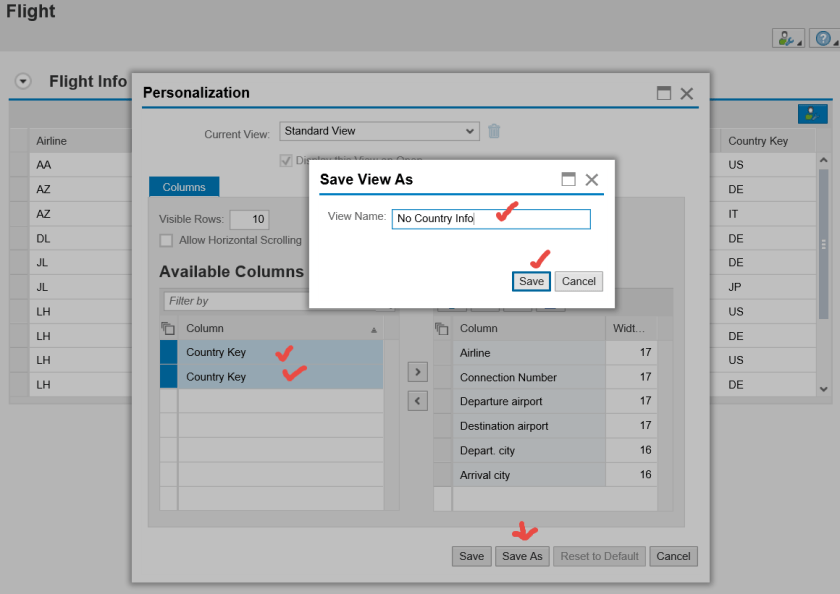The image size is (840, 594).
Task: Open the Current View dropdown
Action: point(472,131)
